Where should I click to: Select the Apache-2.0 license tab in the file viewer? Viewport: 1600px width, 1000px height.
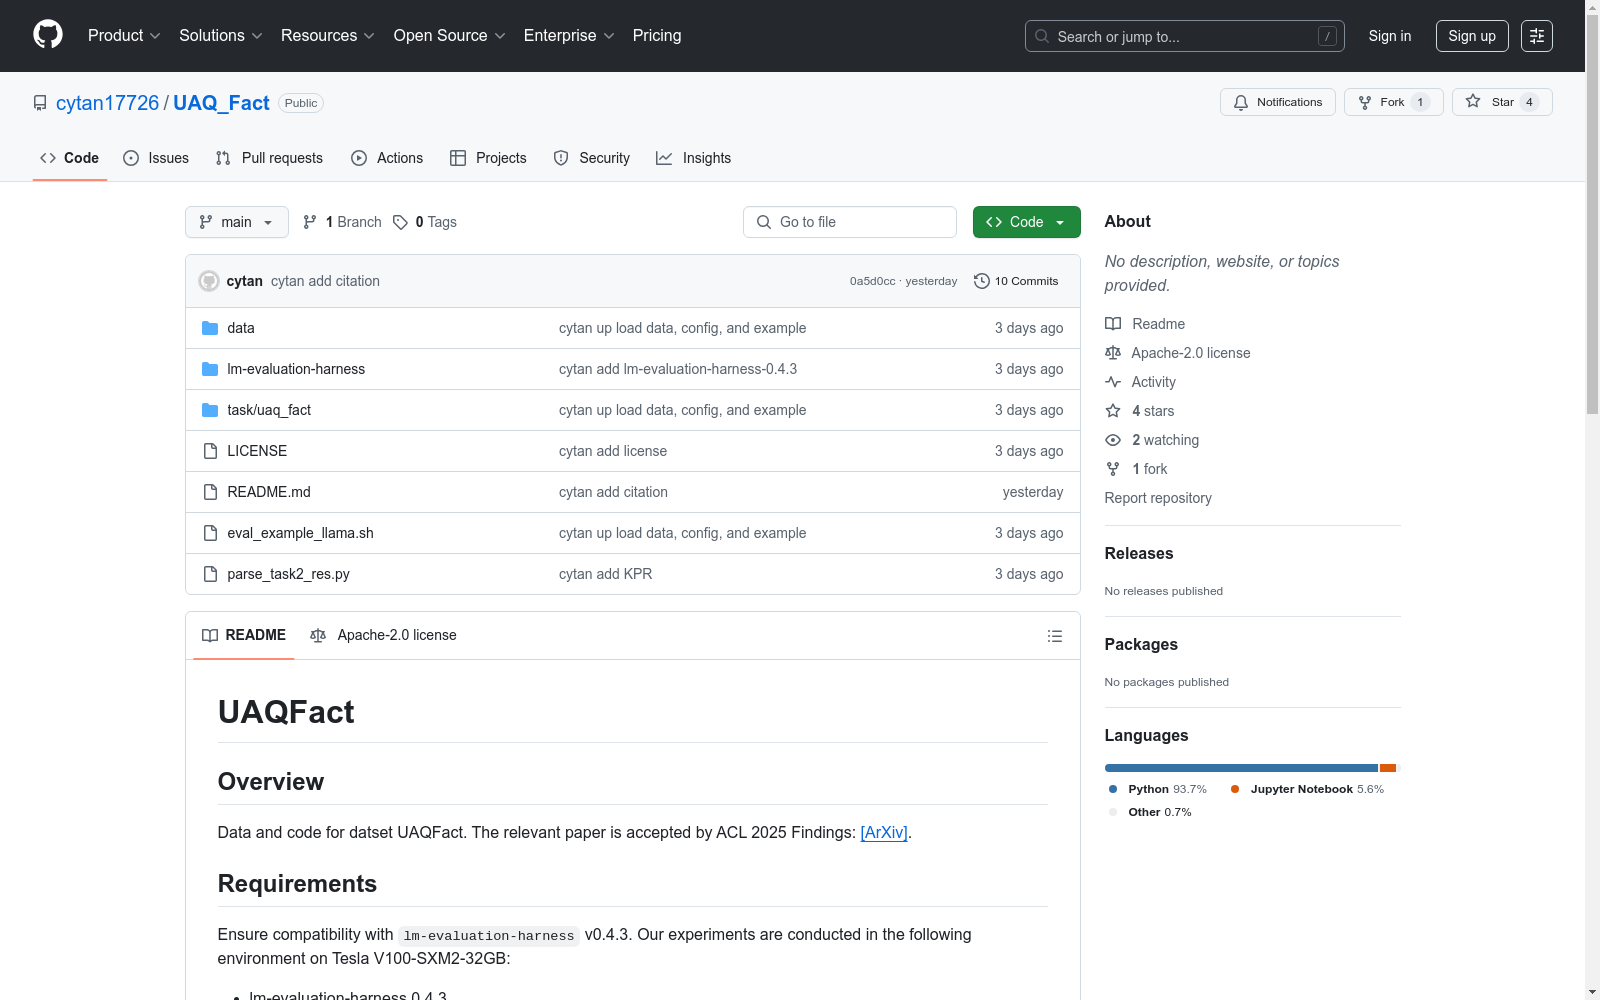pos(383,635)
